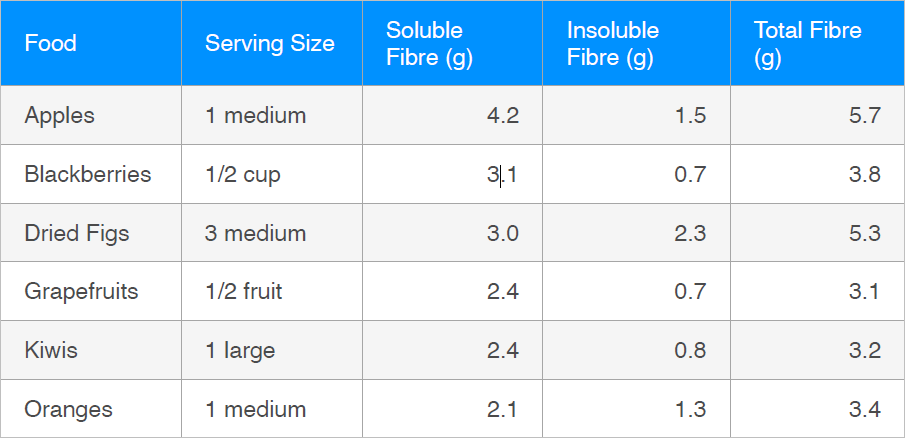Select the Kiwis cell
905x438 pixels.
[x=91, y=350]
